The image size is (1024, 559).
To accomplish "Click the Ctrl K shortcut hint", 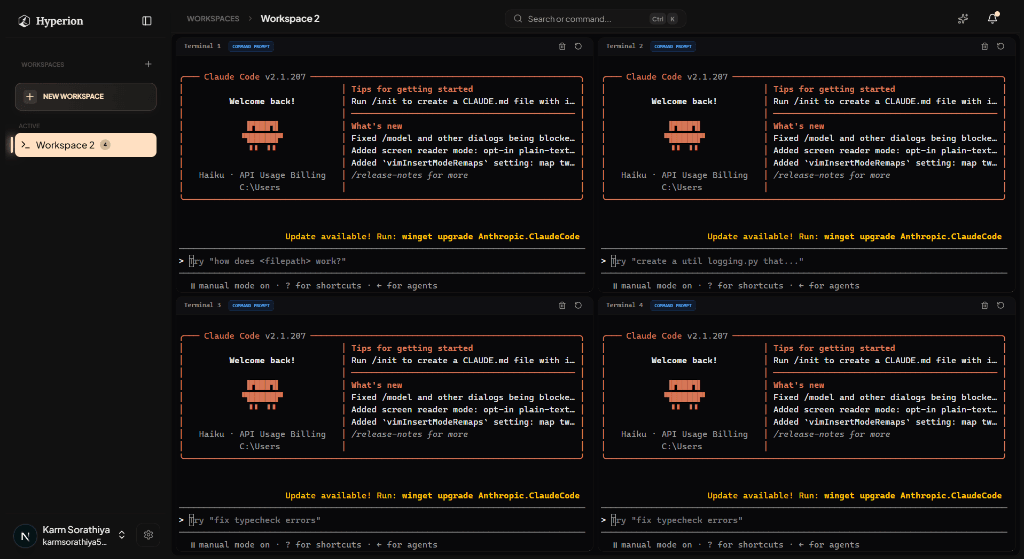I will [664, 19].
